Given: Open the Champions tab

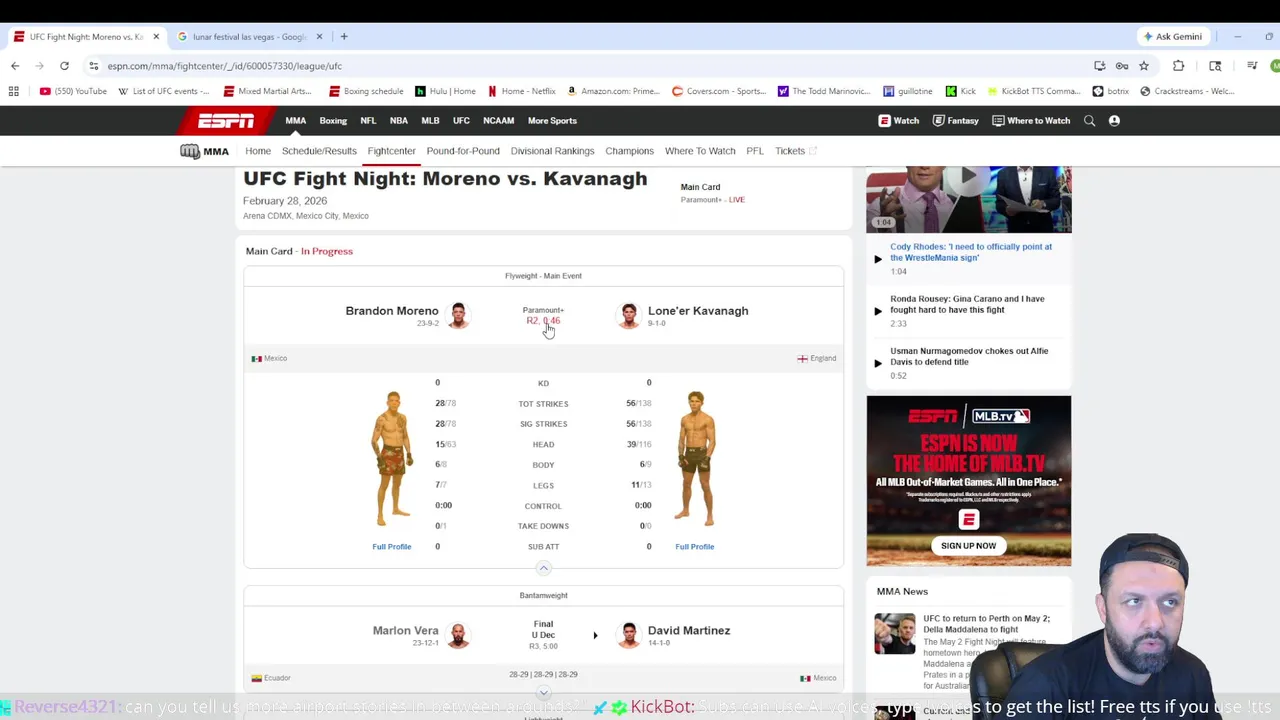Looking at the screenshot, I should coord(629,151).
